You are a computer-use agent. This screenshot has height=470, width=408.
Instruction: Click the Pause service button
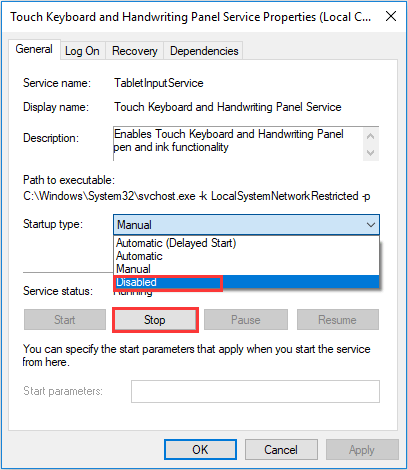pyautogui.click(x=246, y=320)
